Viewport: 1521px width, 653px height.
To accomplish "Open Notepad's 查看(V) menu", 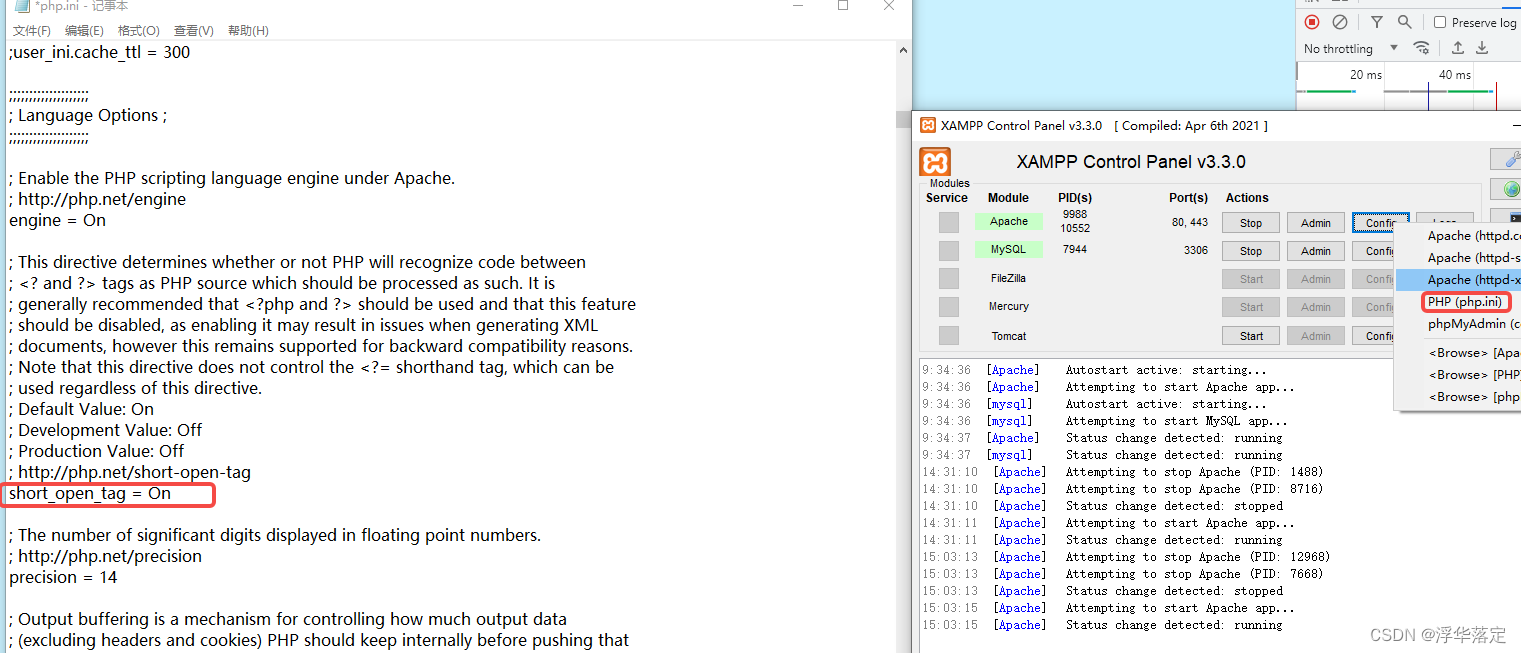I will pos(193,31).
